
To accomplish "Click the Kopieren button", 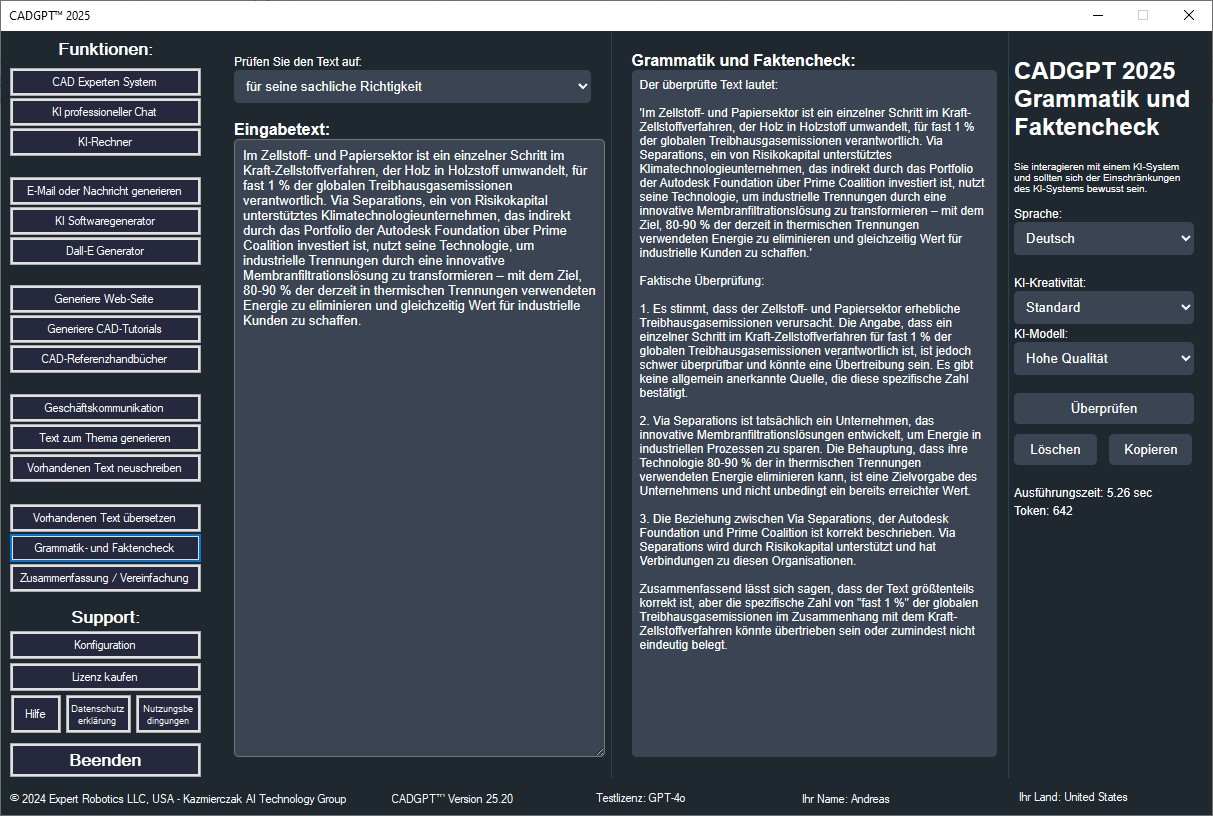I will tap(1150, 449).
